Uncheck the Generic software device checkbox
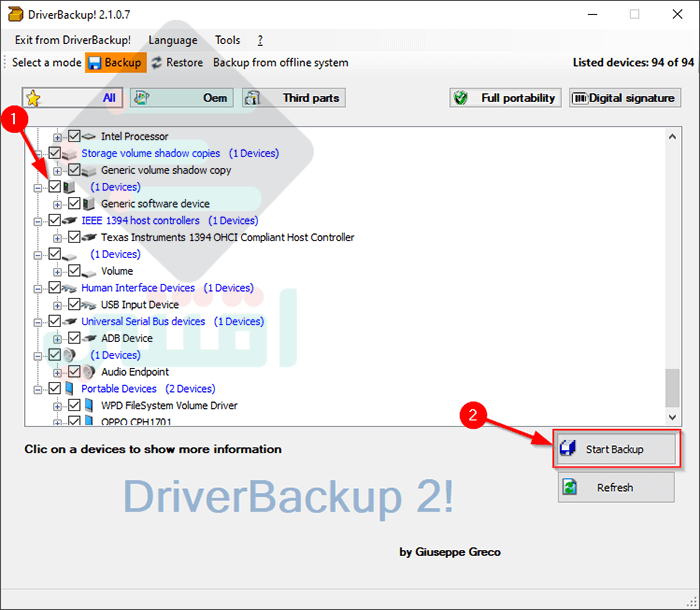The width and height of the screenshot is (700, 610). [74, 203]
